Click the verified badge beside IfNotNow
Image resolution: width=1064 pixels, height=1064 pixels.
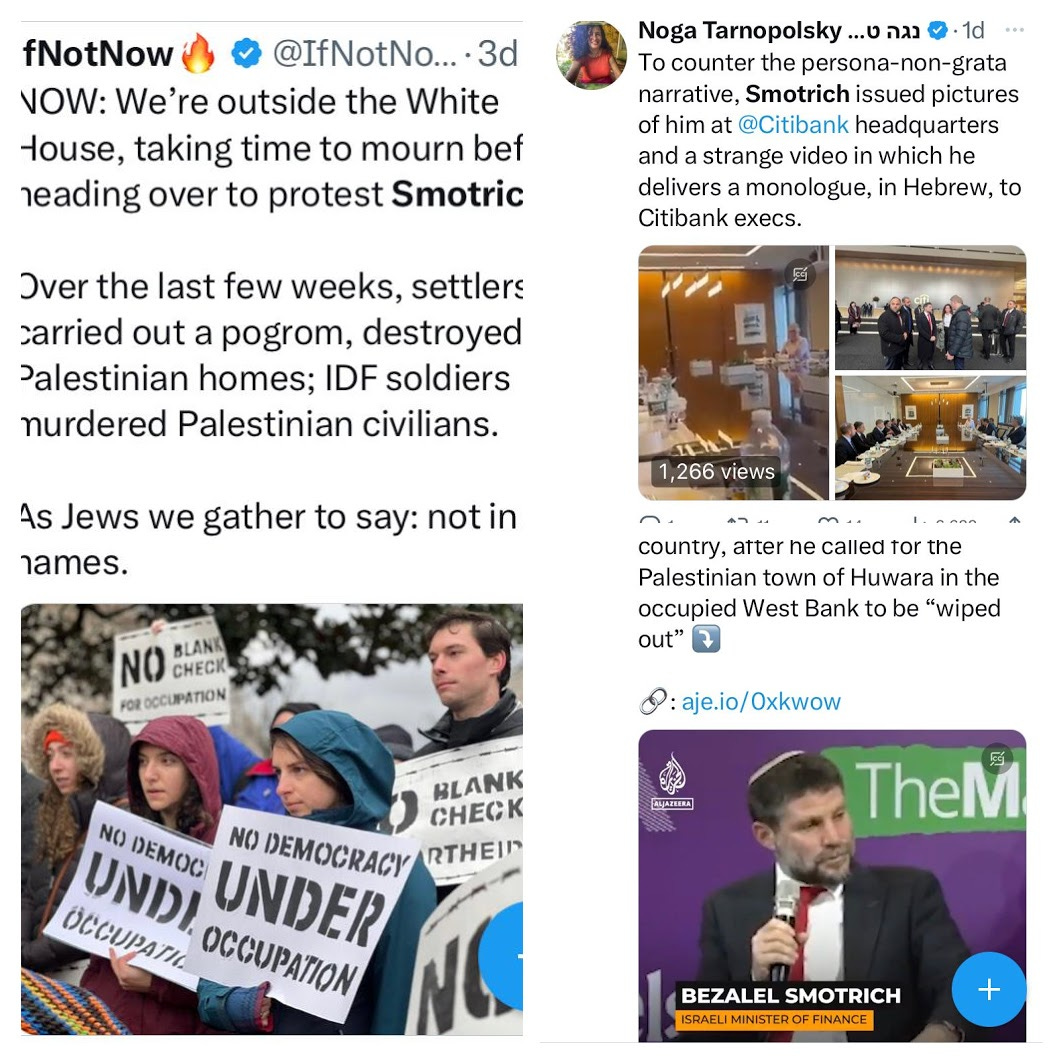(x=246, y=54)
